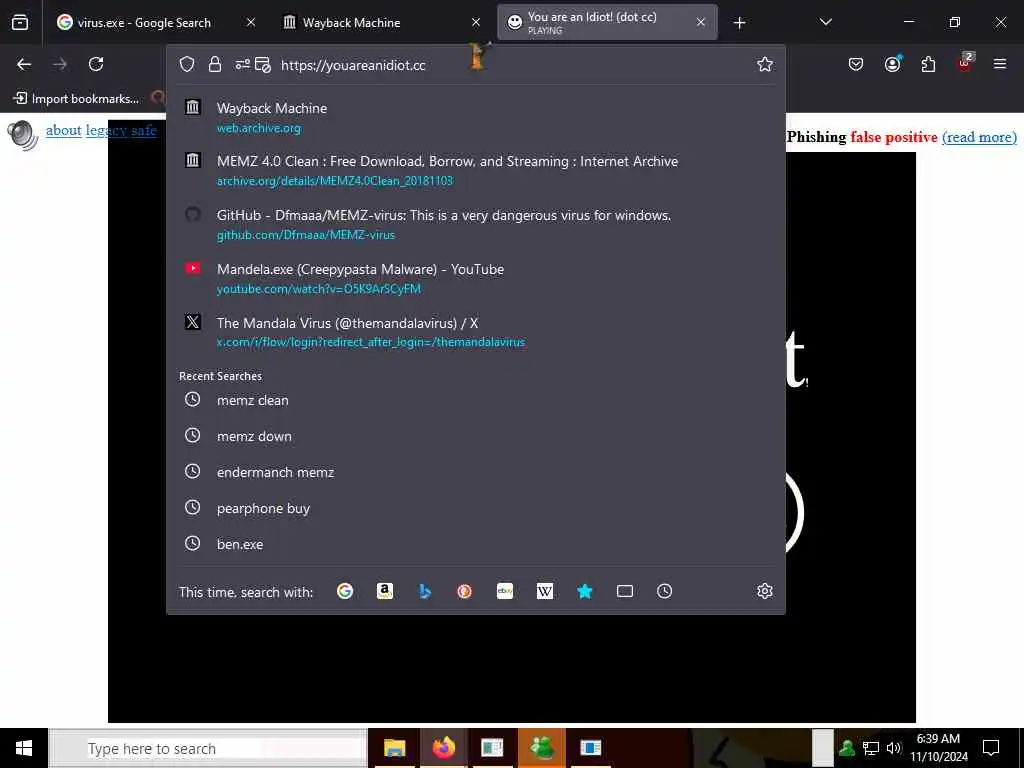
Task: Open Save to Pocket button
Action: point(856,64)
